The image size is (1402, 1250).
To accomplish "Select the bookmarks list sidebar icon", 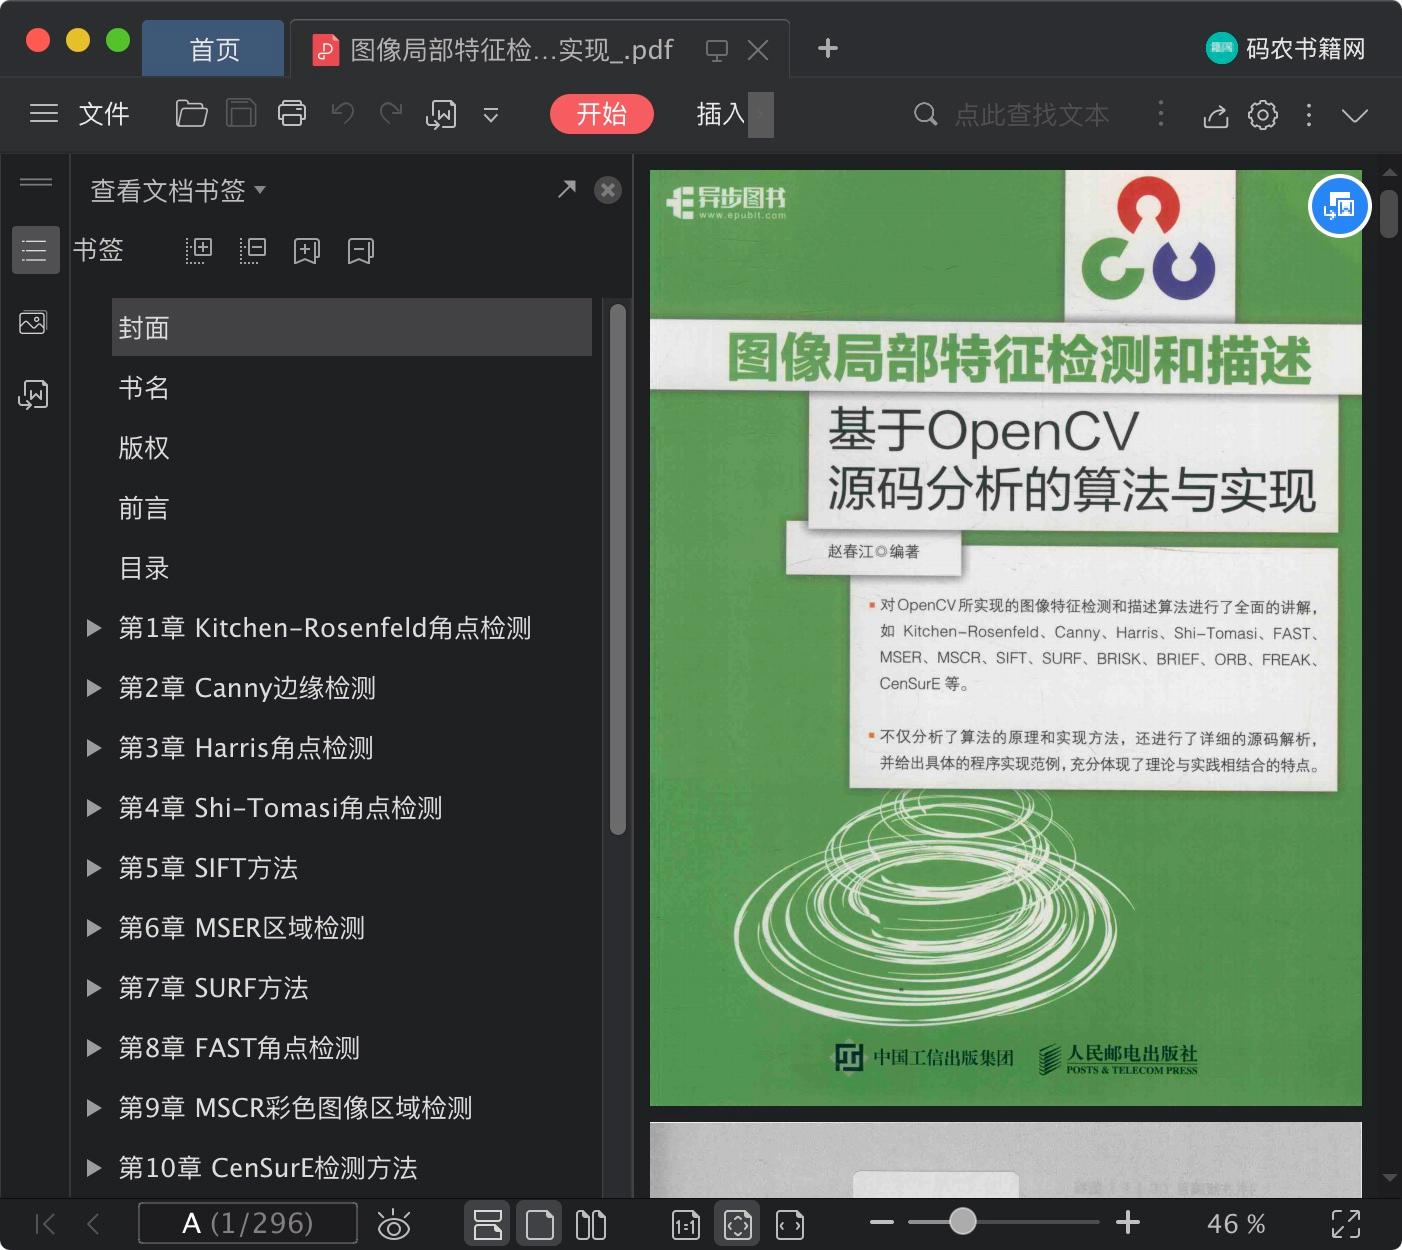I will pos(35,250).
